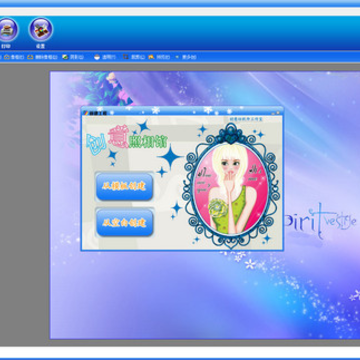This screenshot has height=360, width=360.
Task: Choose the square crop tool icon
Action: click(x=126, y=57)
